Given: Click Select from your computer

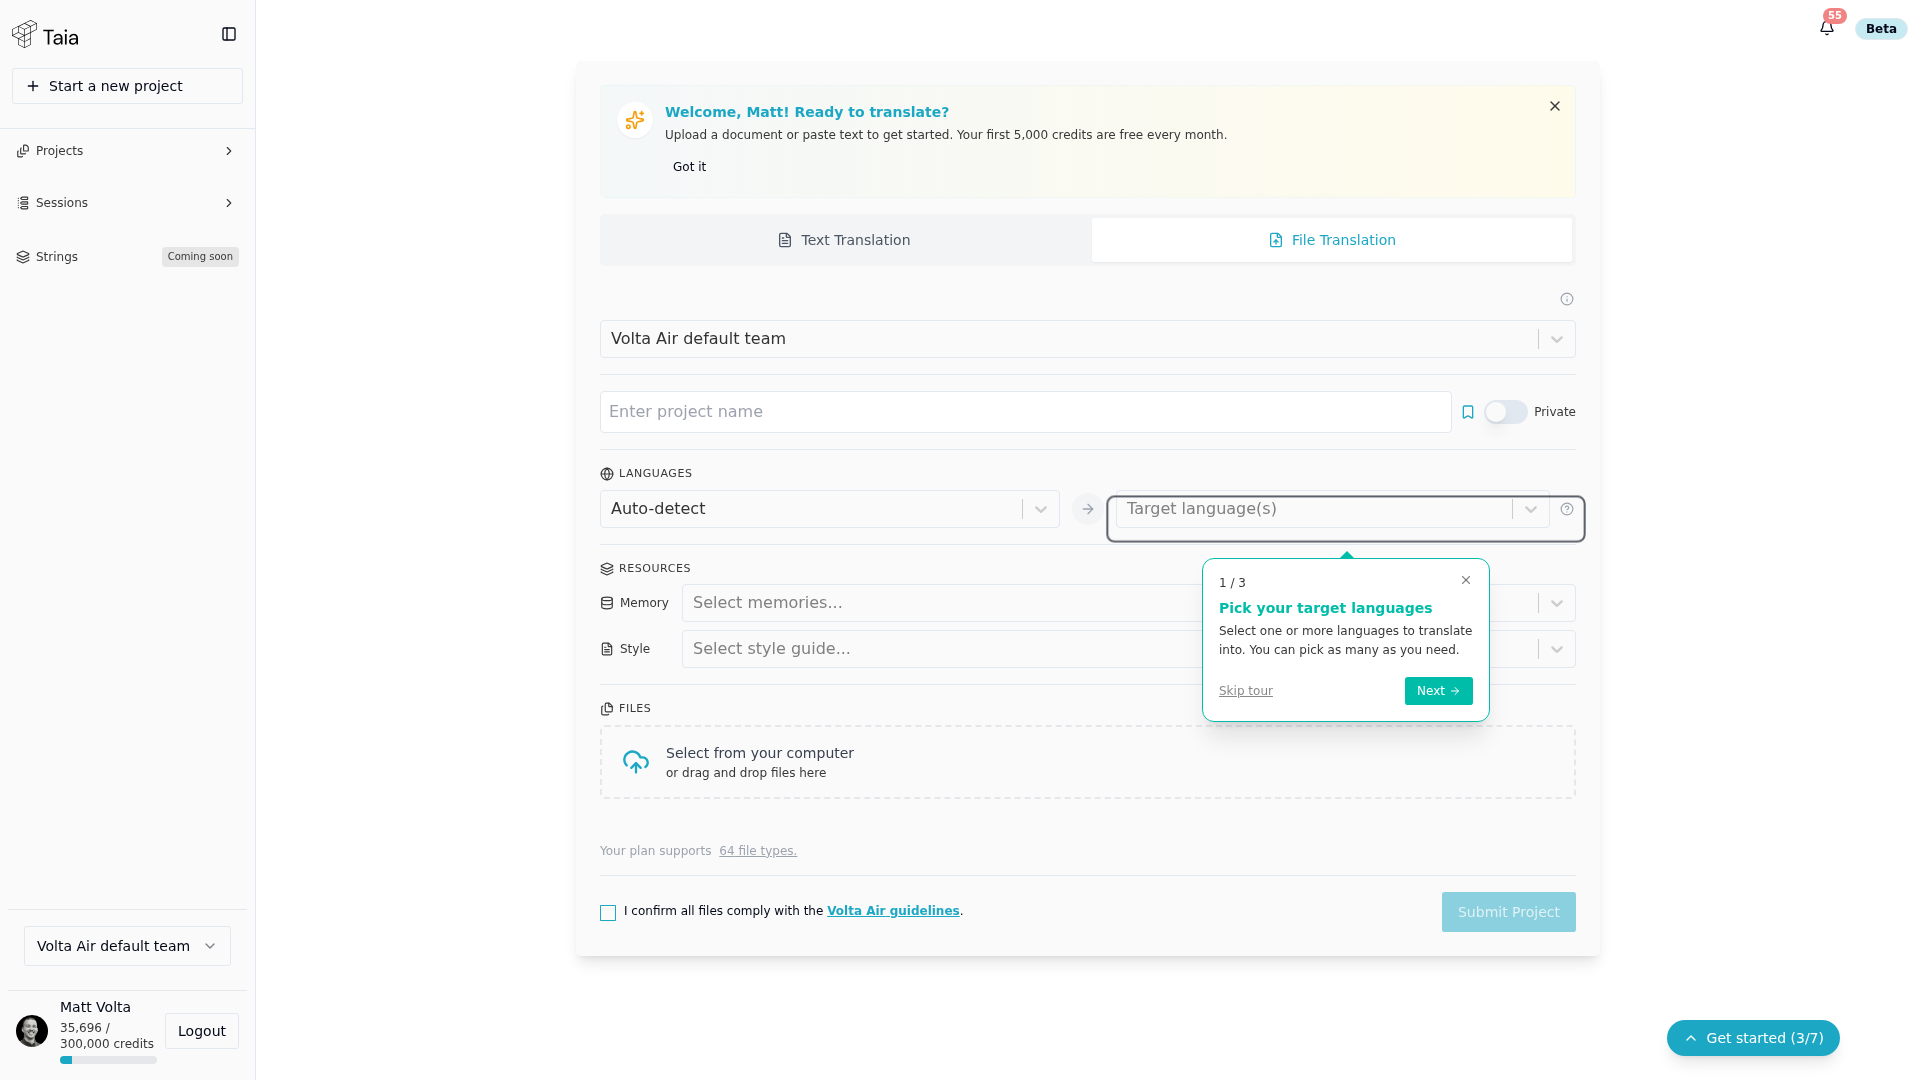Looking at the screenshot, I should pyautogui.click(x=760, y=753).
